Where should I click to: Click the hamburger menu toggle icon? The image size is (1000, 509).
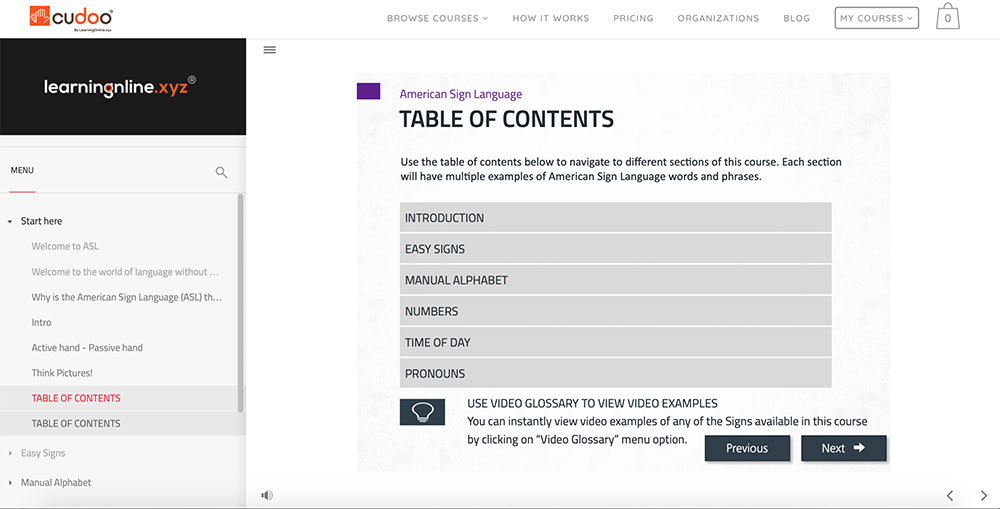pos(269,50)
